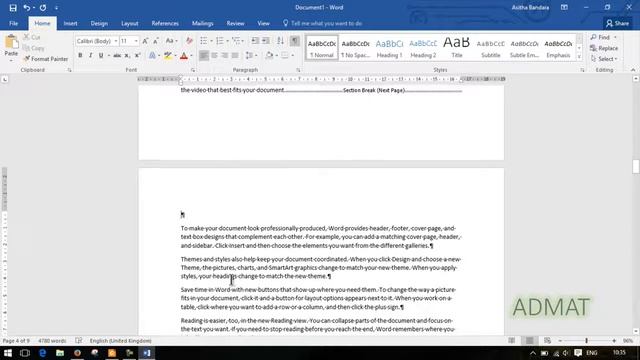
Task: Click Decrease Indent icon
Action: pos(255,41)
